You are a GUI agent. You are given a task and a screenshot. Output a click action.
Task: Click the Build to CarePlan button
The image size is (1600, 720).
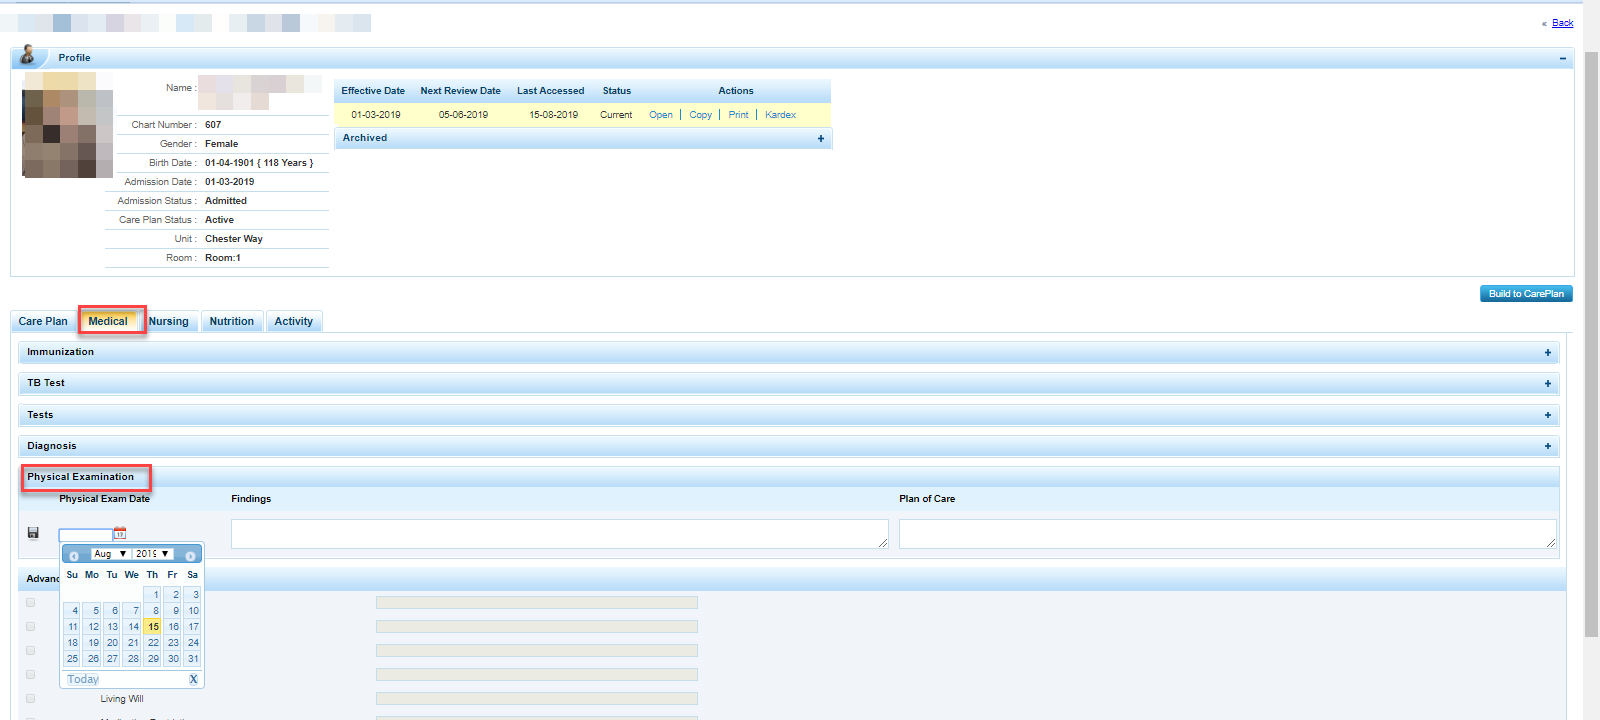click(x=1525, y=293)
